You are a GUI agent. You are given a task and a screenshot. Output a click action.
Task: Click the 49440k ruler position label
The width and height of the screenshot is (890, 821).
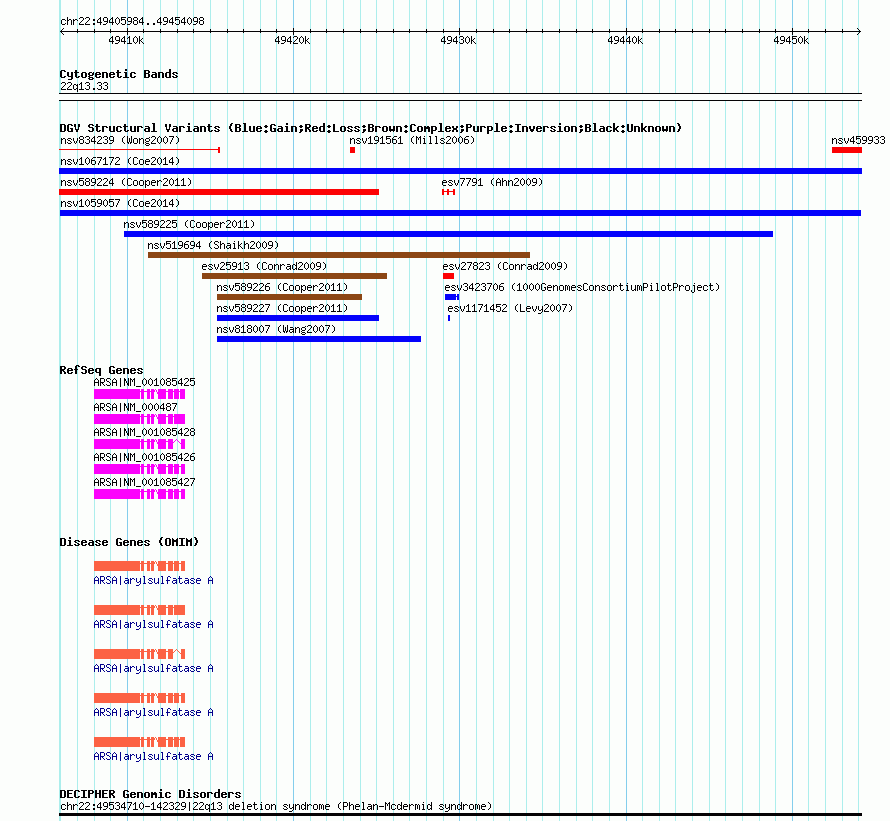(x=625, y=40)
